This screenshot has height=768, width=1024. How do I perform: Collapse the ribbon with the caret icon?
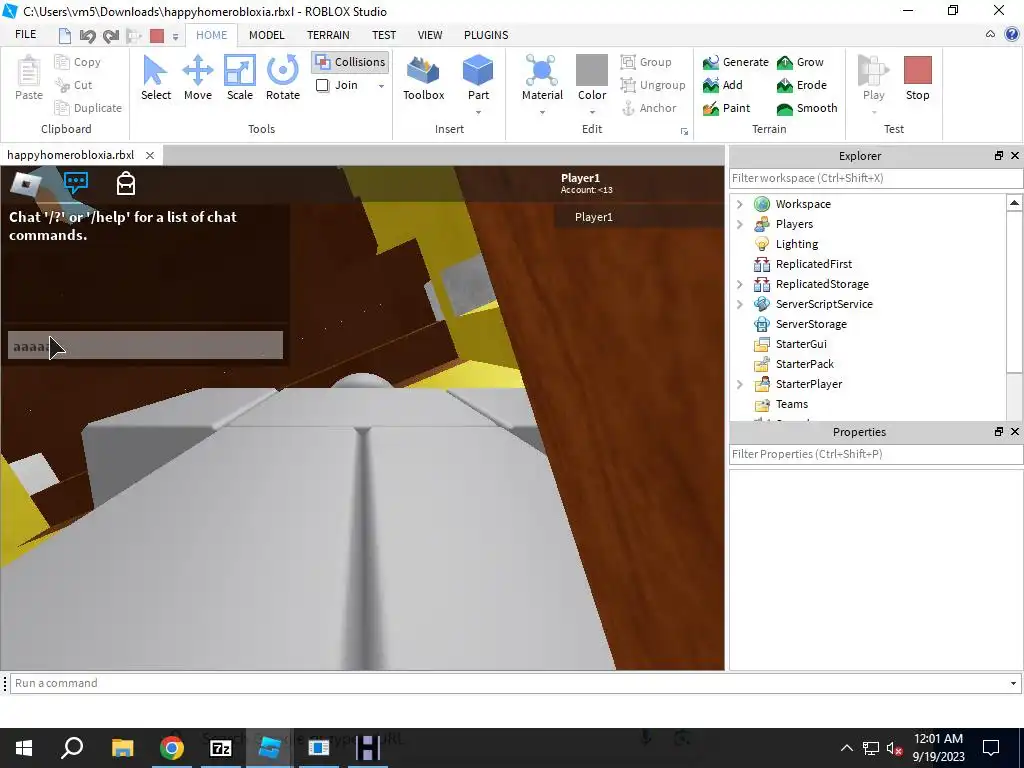[x=991, y=35]
